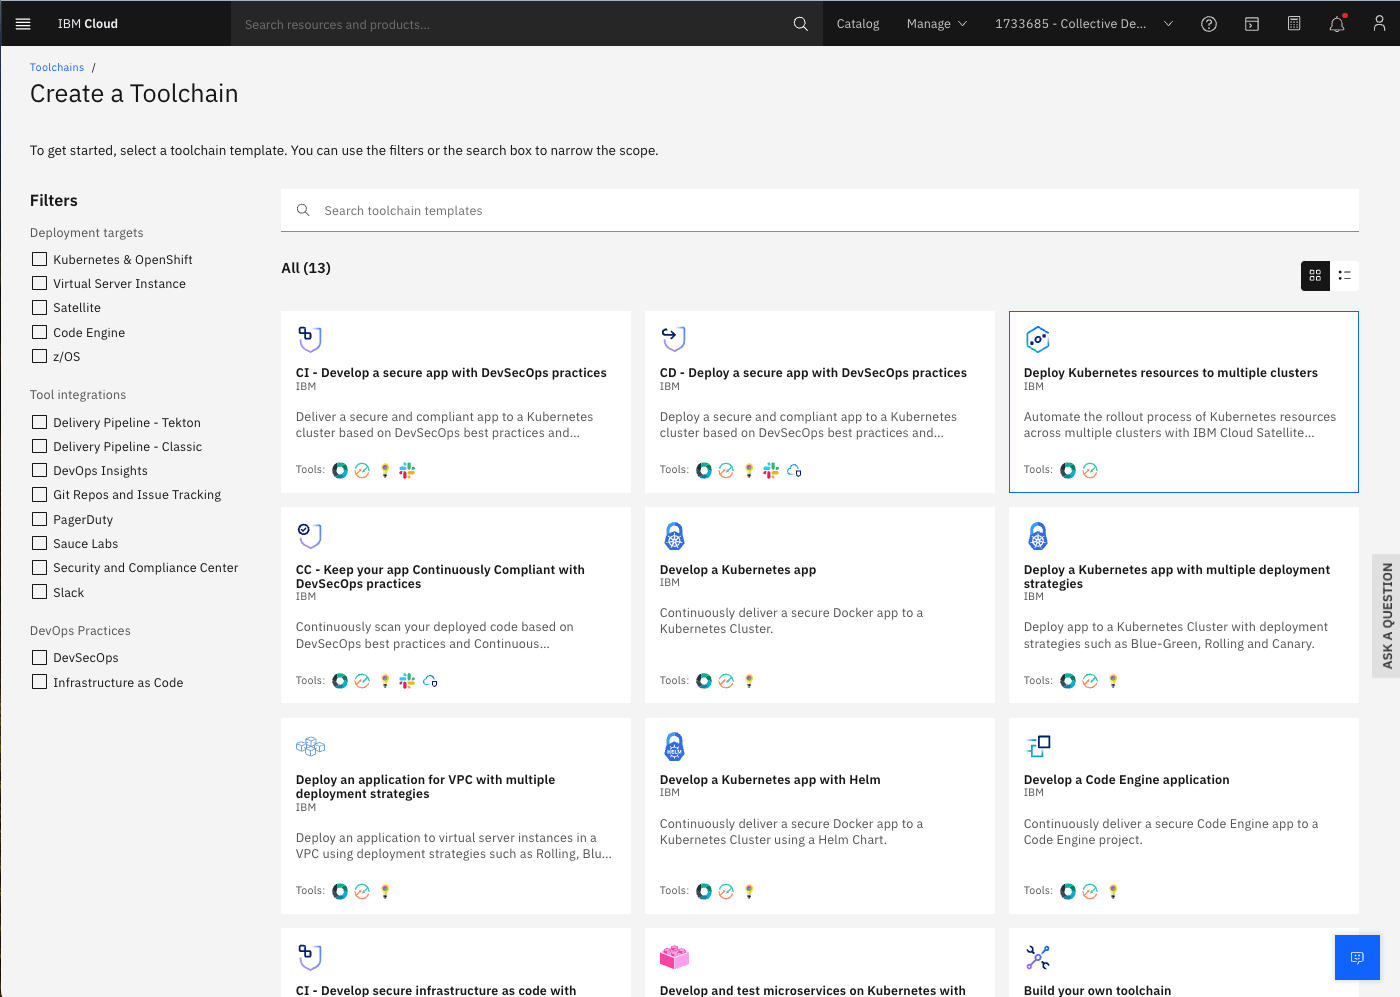Click the All (13) results heading
Viewport: 1400px width, 997px height.
tap(306, 268)
